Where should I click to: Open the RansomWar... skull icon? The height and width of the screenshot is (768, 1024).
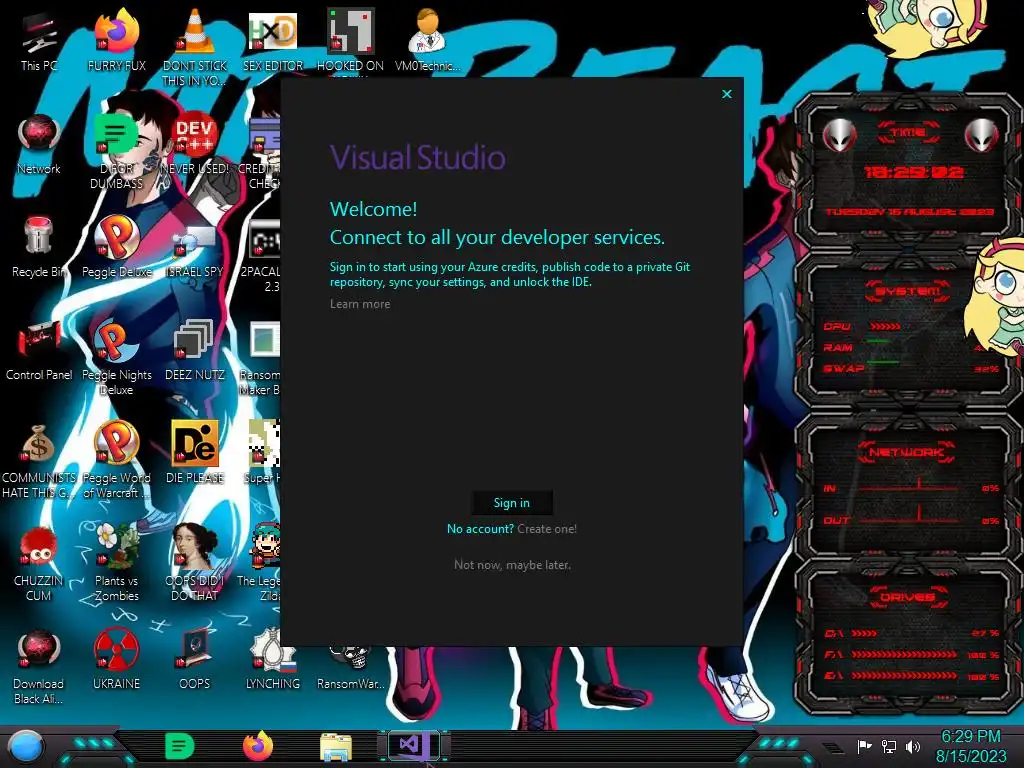(x=350, y=663)
